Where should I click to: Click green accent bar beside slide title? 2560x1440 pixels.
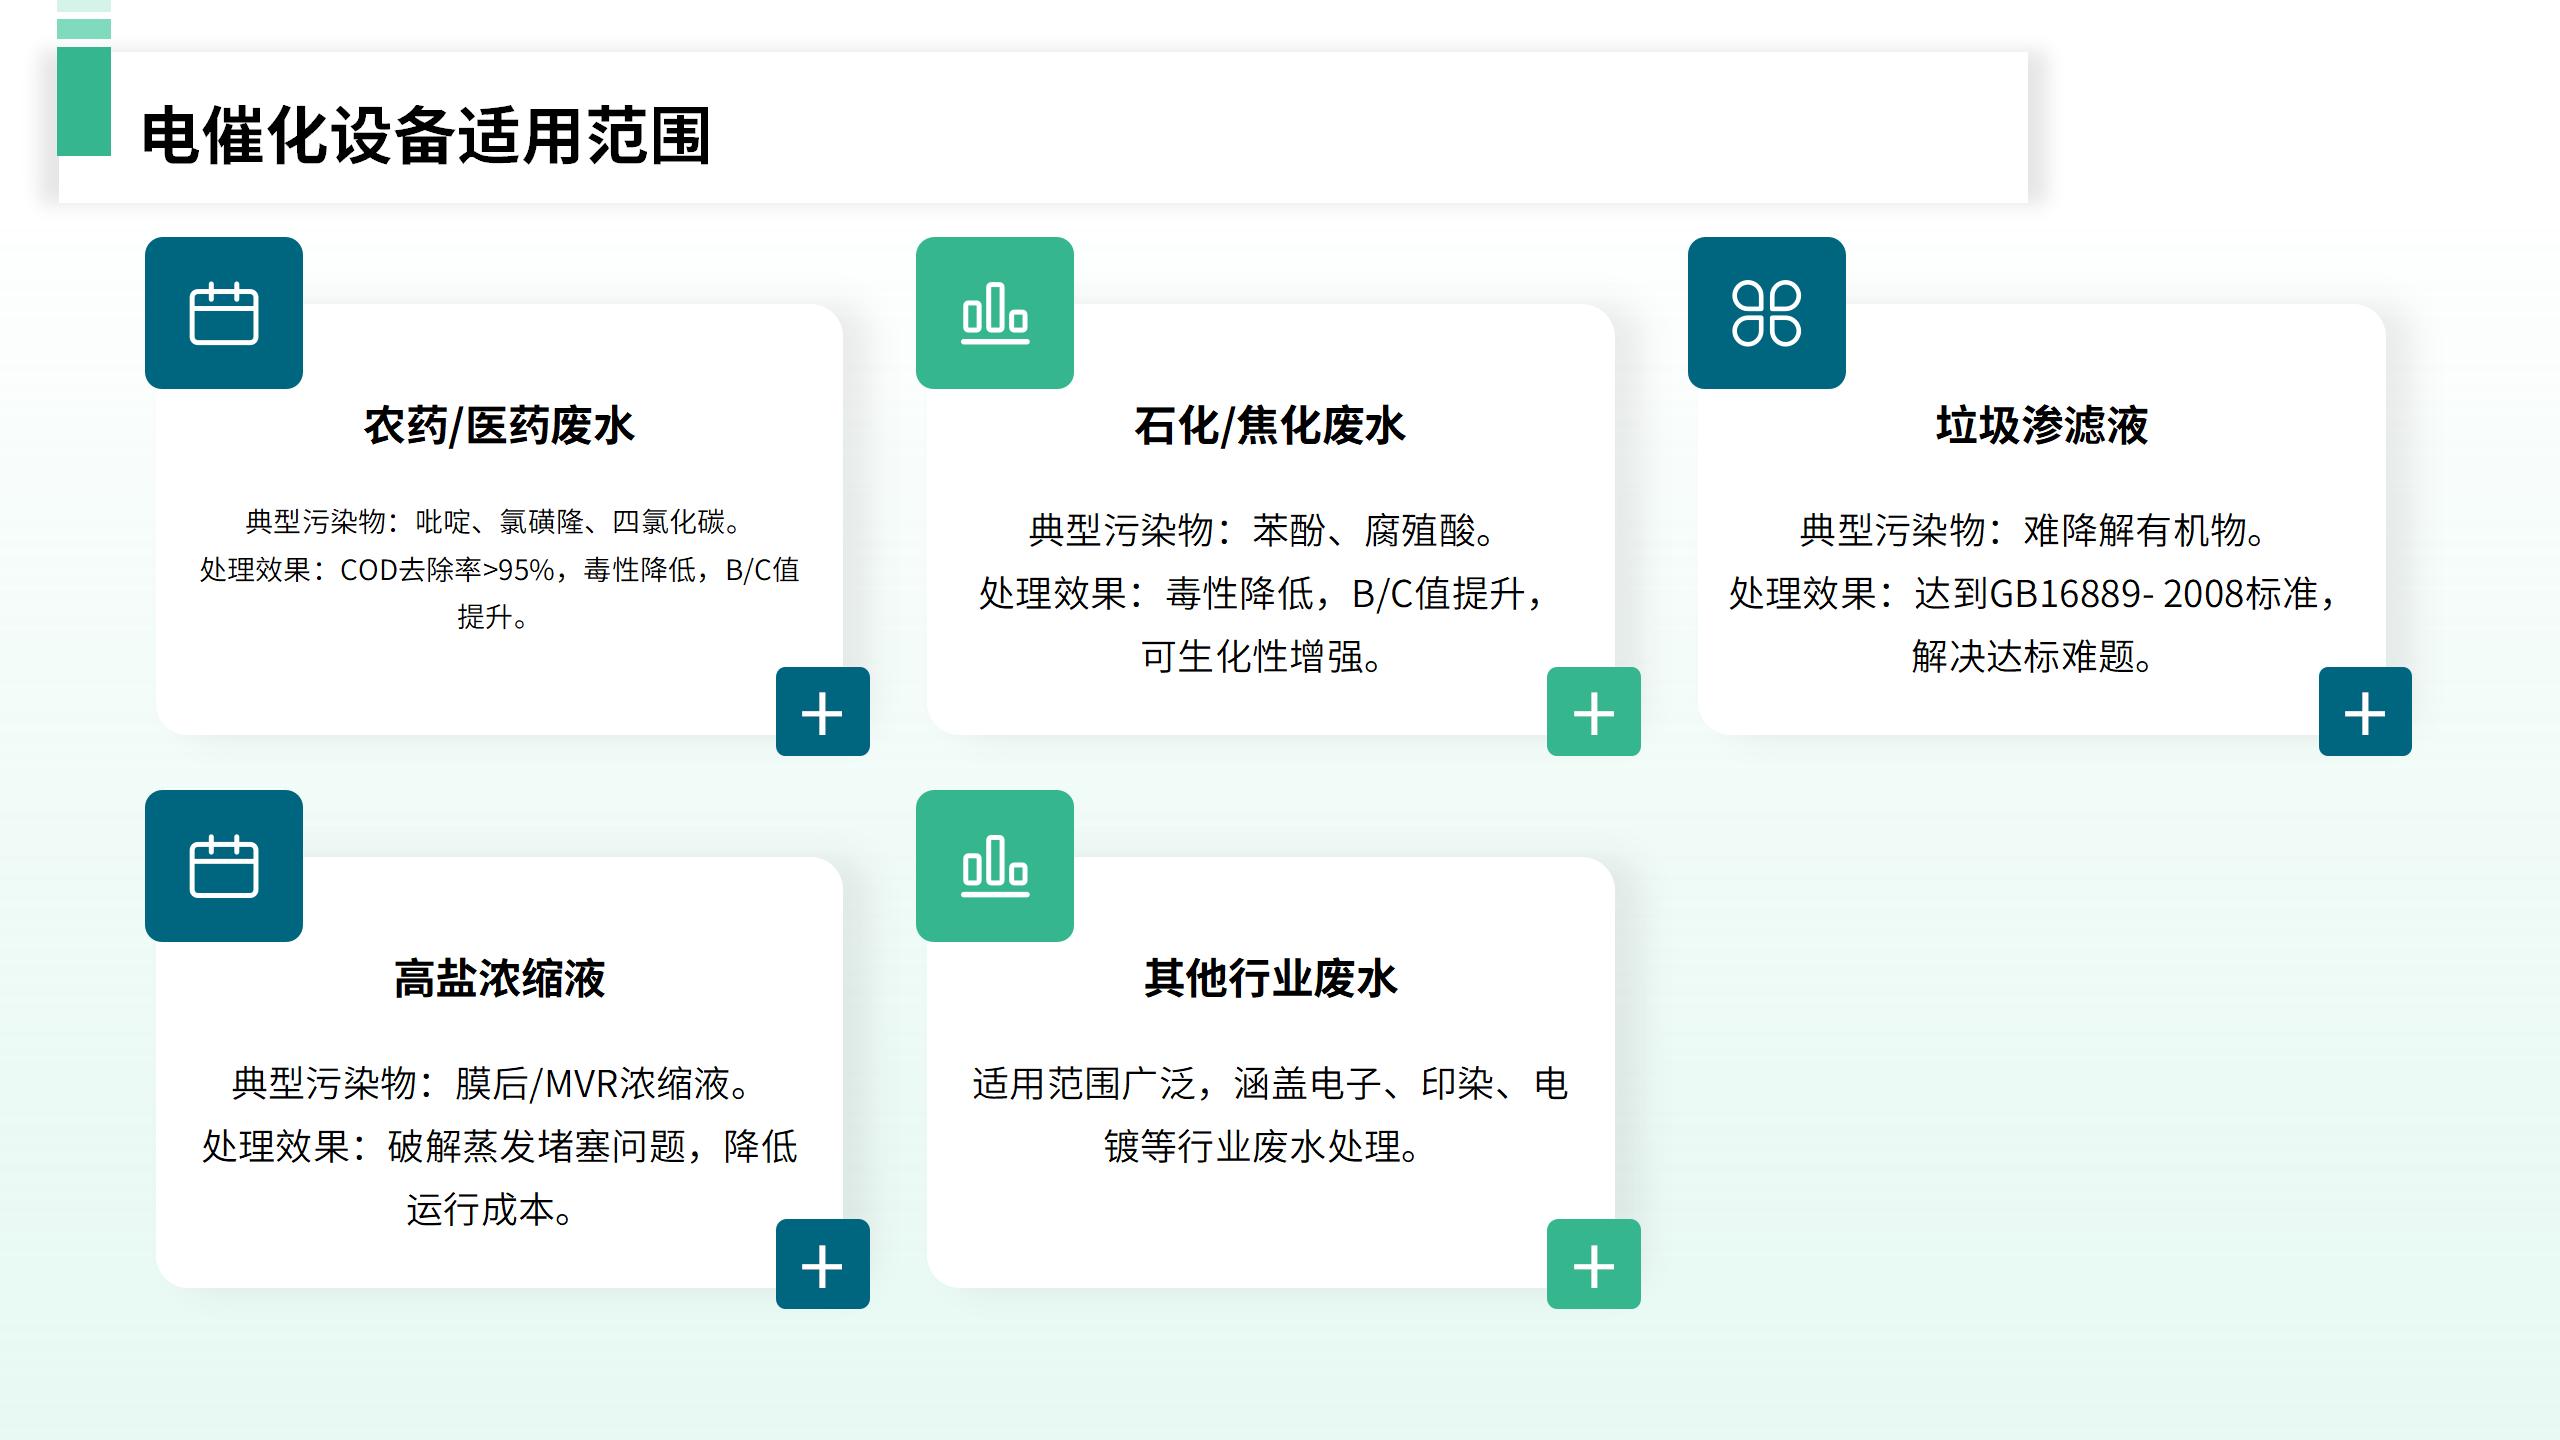coord(83,101)
